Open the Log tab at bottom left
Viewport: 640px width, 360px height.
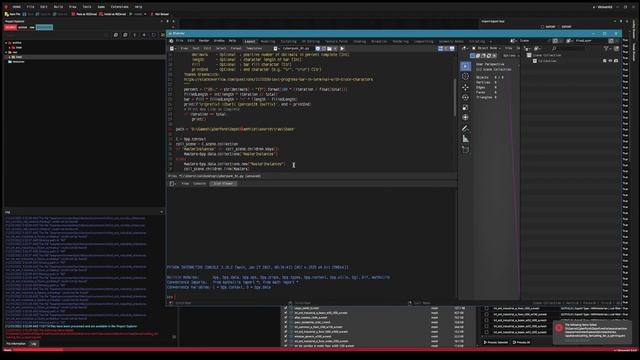tap(33, 344)
